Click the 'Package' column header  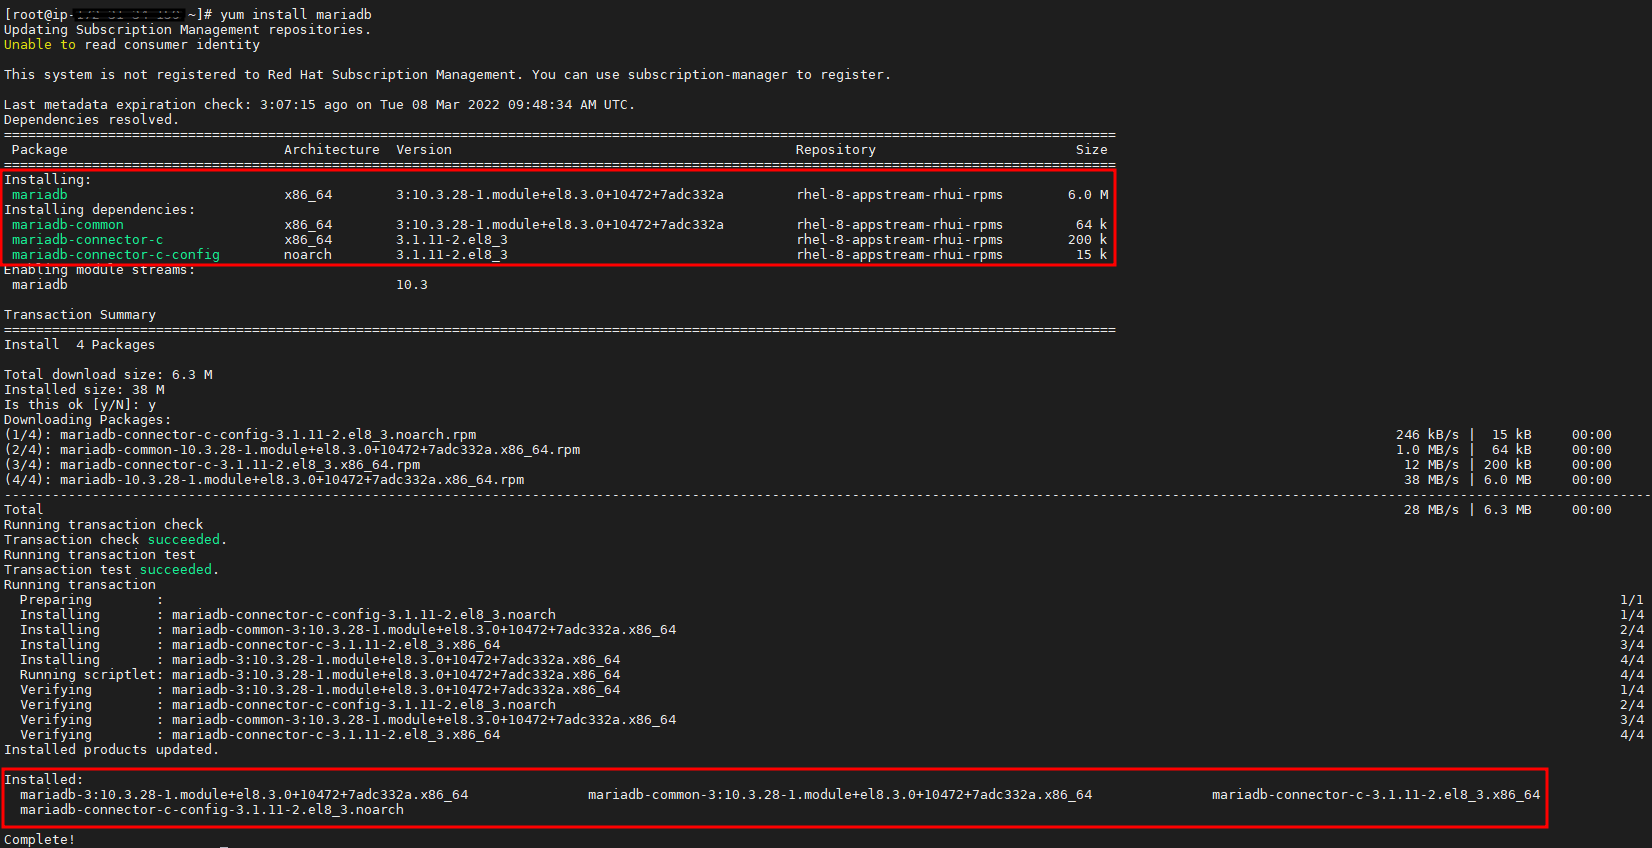coord(40,149)
